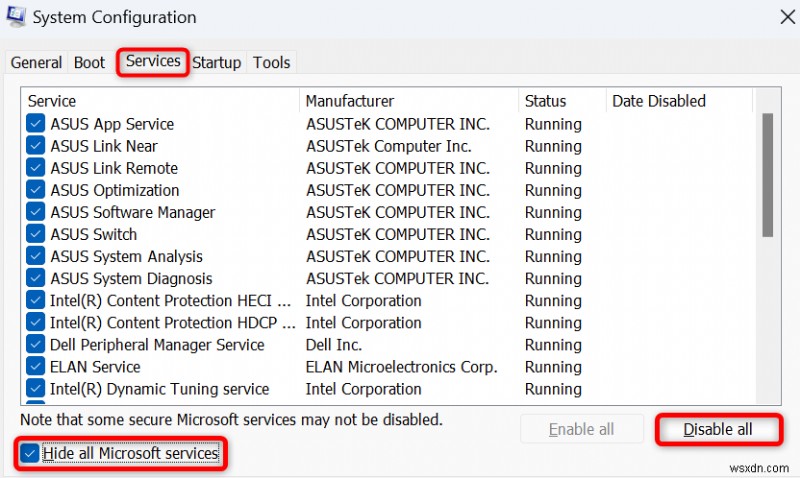The image size is (800, 478).
Task: Uncheck ASUS Software Manager checkbox
Action: tap(35, 212)
